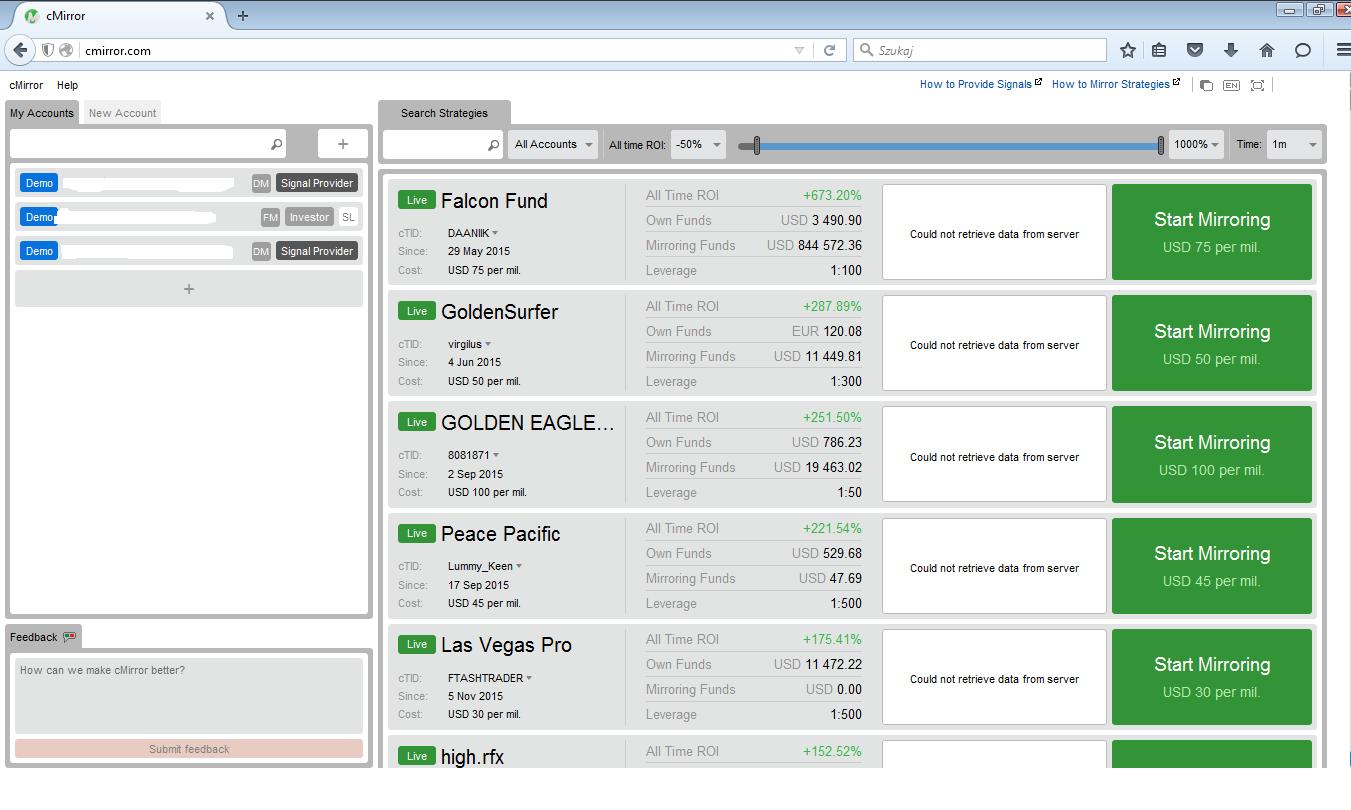1351x810 pixels.
Task: Click the Live badge for Falcon Fund
Action: tap(416, 200)
